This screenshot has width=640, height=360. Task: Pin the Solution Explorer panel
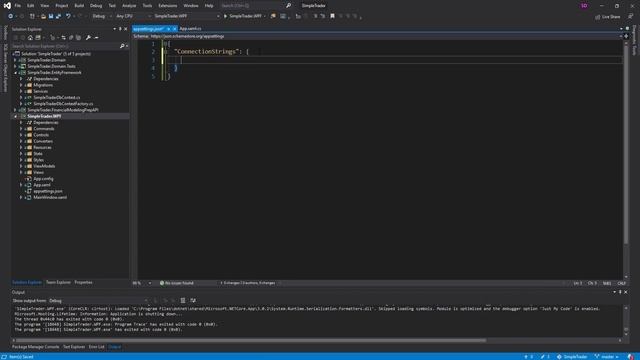point(120,29)
